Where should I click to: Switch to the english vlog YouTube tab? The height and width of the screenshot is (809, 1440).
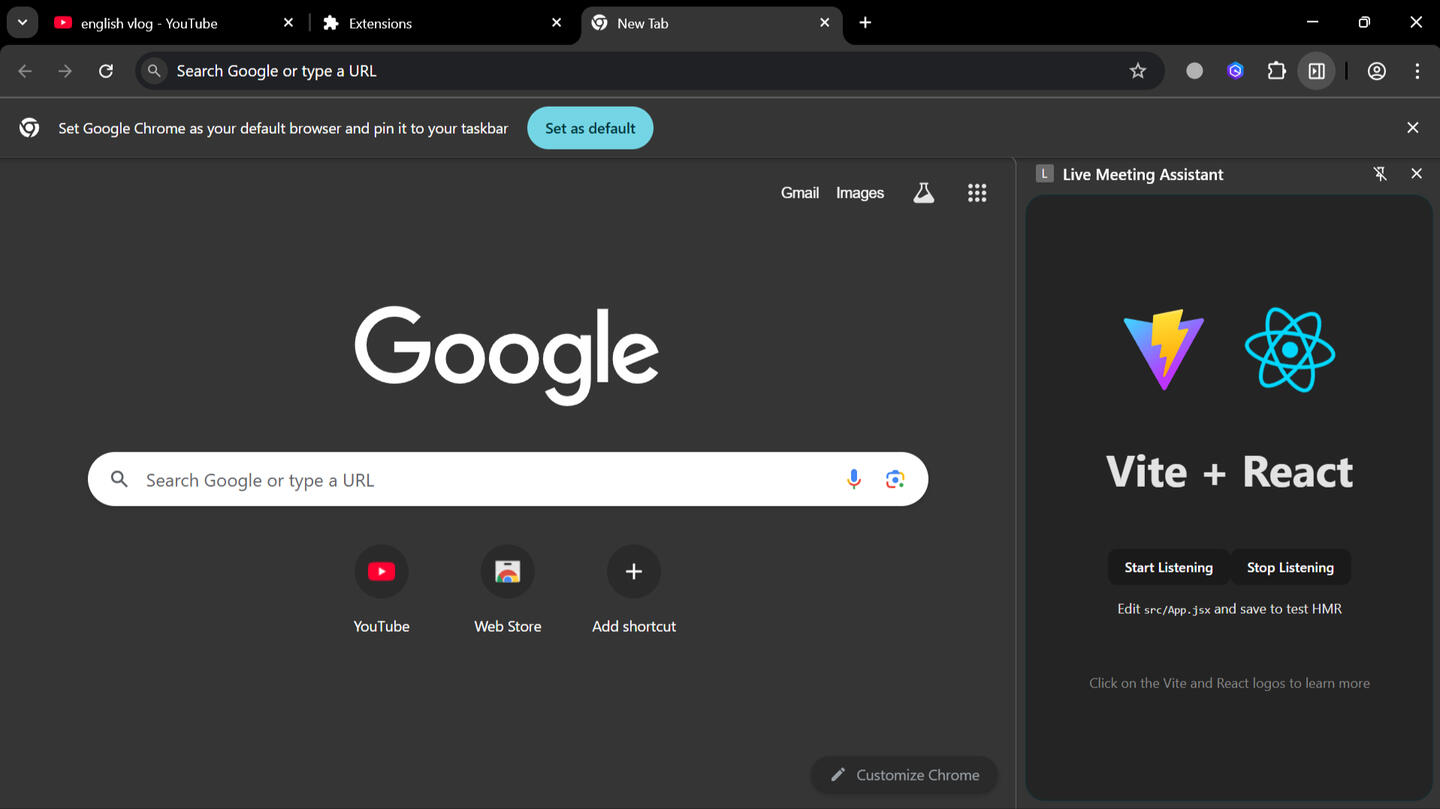coord(150,23)
